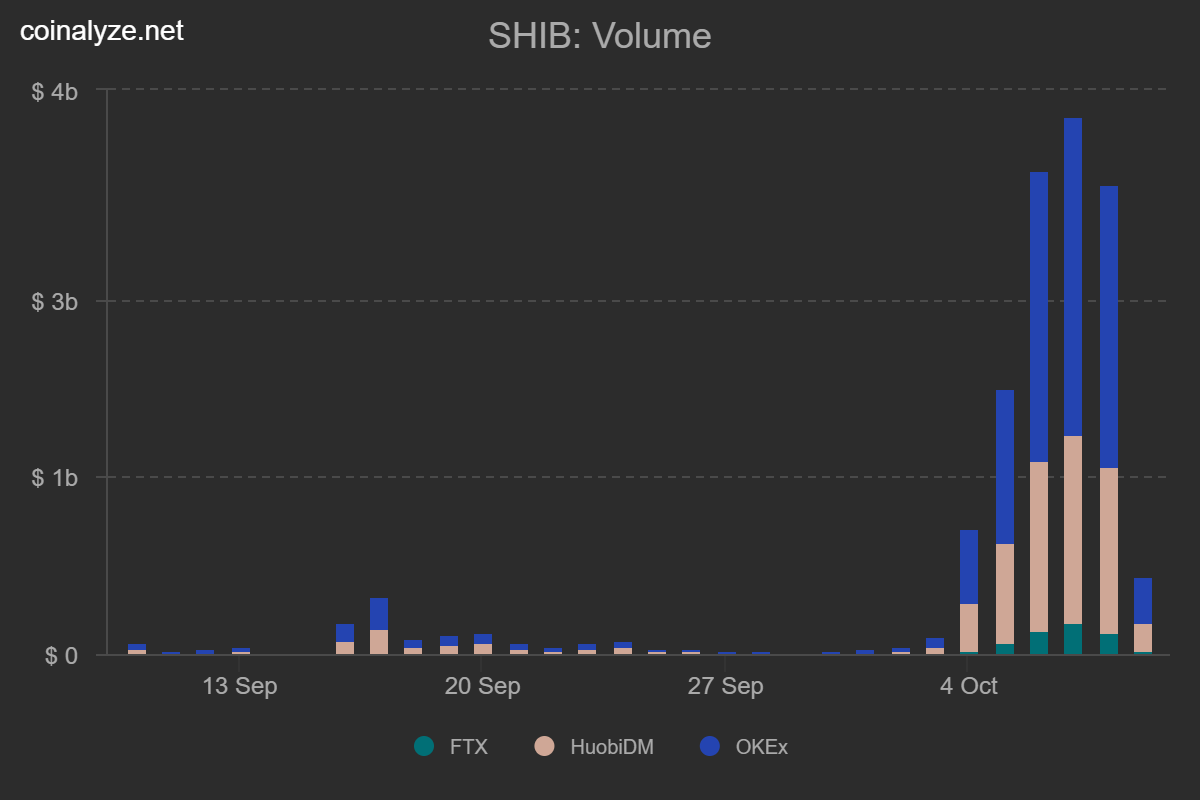Toggle the HuobiDM series beige legend dot
This screenshot has height=800, width=1200.
coord(544,746)
